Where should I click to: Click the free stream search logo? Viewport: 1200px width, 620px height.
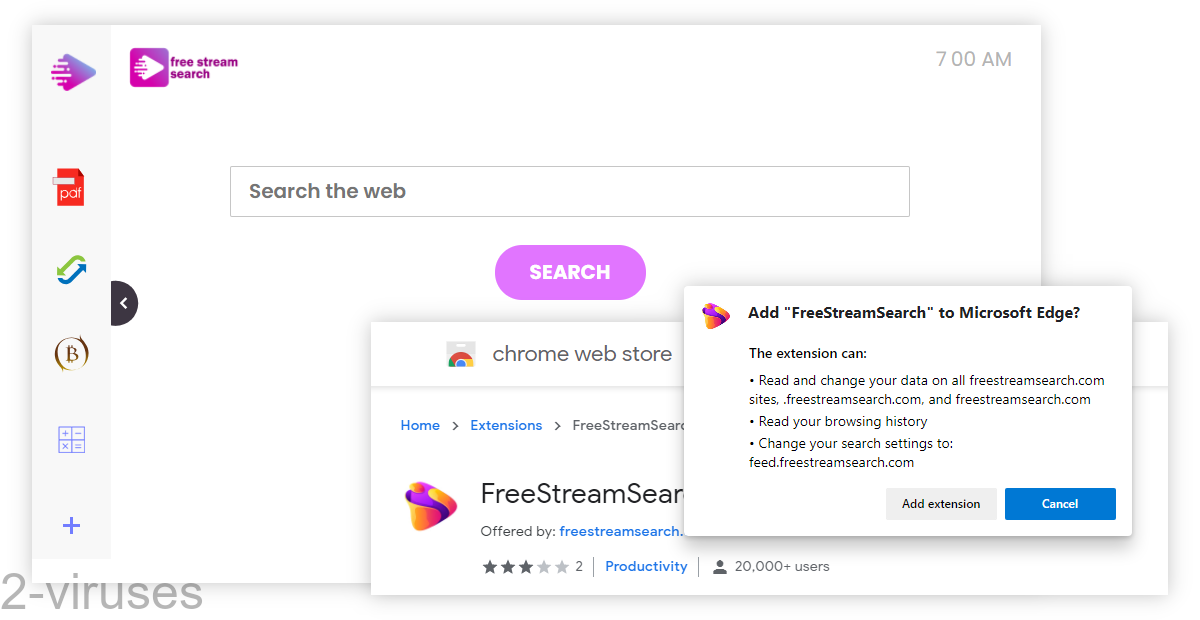point(184,68)
